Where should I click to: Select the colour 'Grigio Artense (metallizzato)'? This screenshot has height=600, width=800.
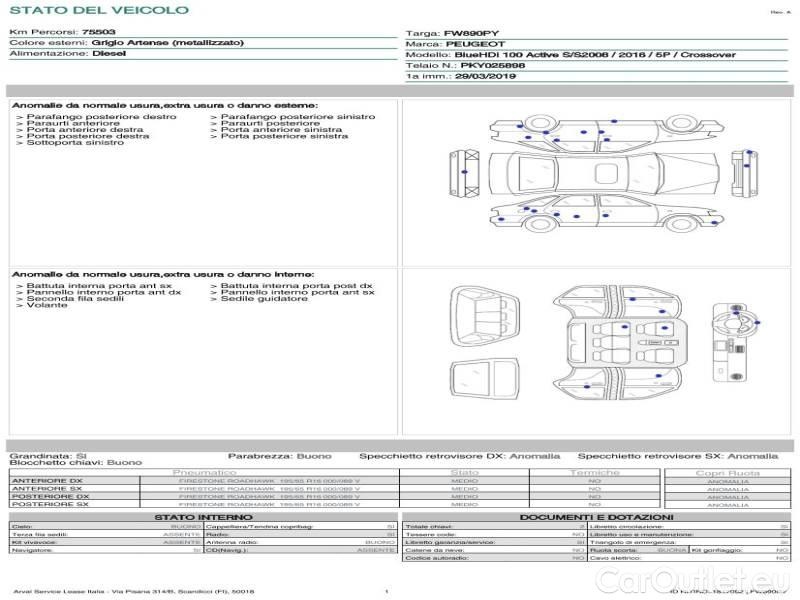pyautogui.click(x=167, y=42)
